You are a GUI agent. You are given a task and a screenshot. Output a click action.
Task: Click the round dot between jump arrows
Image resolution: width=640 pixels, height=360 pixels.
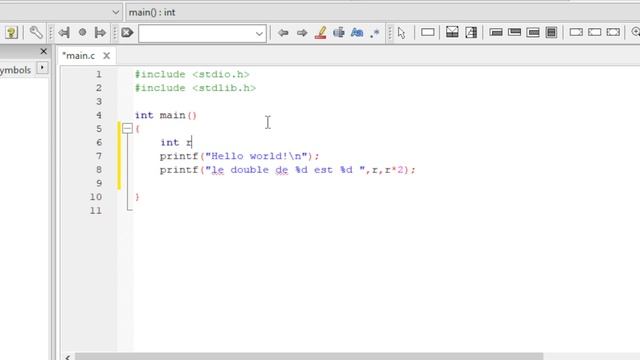[x=82, y=32]
